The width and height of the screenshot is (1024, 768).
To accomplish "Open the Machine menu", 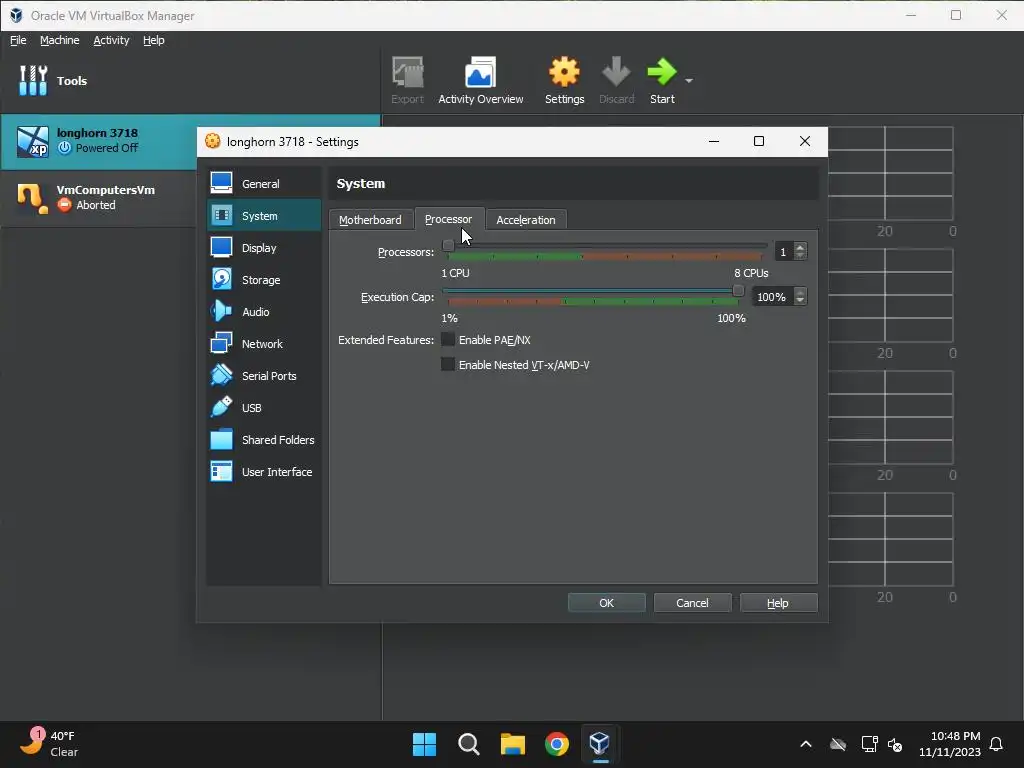I will point(59,40).
